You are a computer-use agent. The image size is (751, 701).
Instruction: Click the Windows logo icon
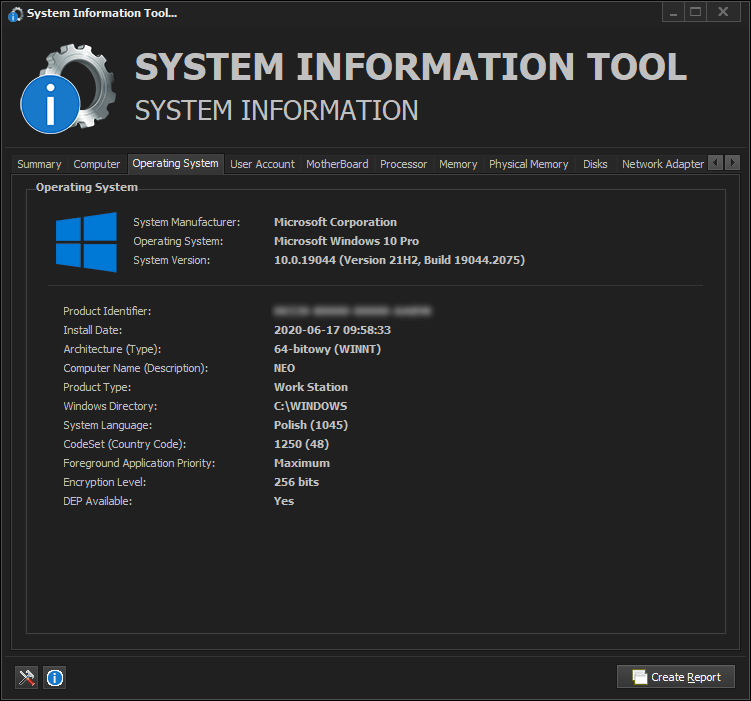86,242
